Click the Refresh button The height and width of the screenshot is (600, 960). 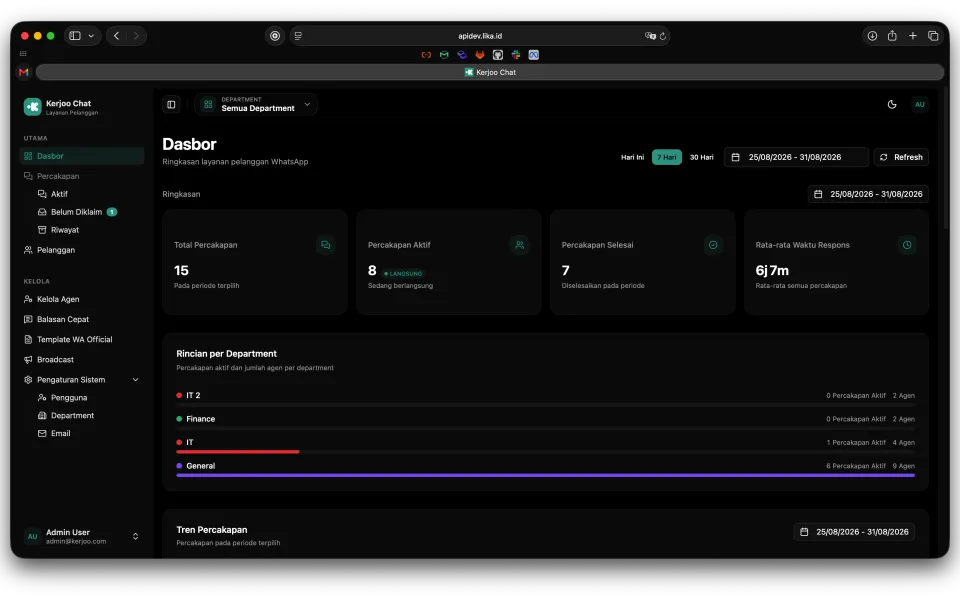[x=901, y=157]
